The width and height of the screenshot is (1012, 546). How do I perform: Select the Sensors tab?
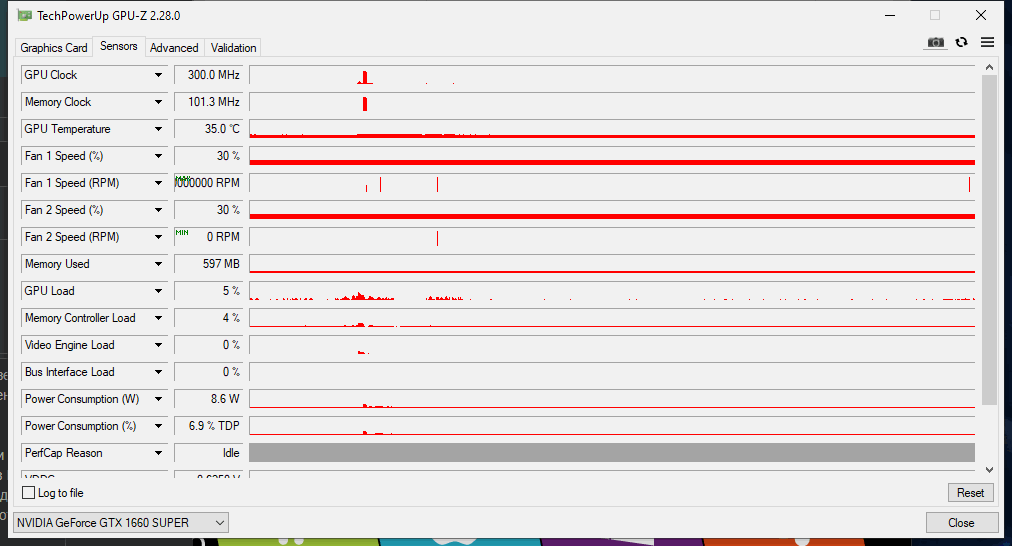click(119, 46)
